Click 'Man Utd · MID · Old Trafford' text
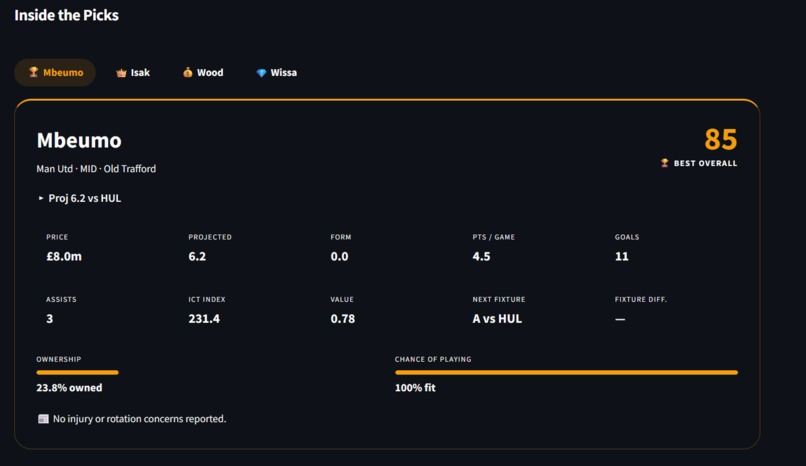 96,169
